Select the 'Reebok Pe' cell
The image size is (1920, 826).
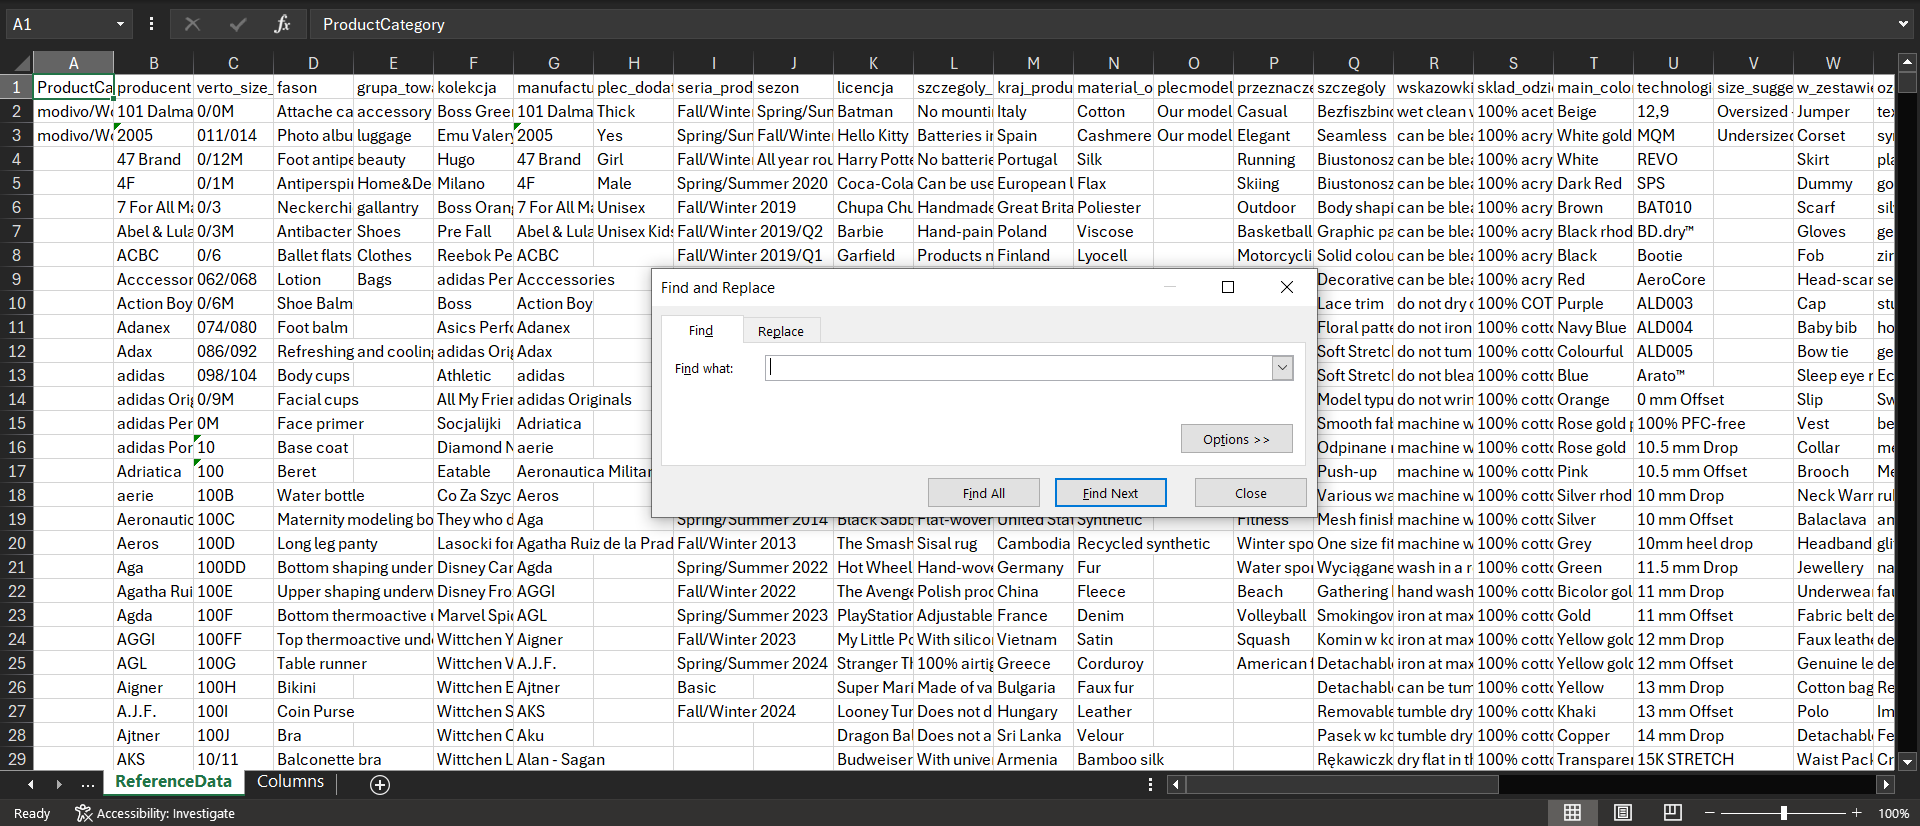[474, 255]
